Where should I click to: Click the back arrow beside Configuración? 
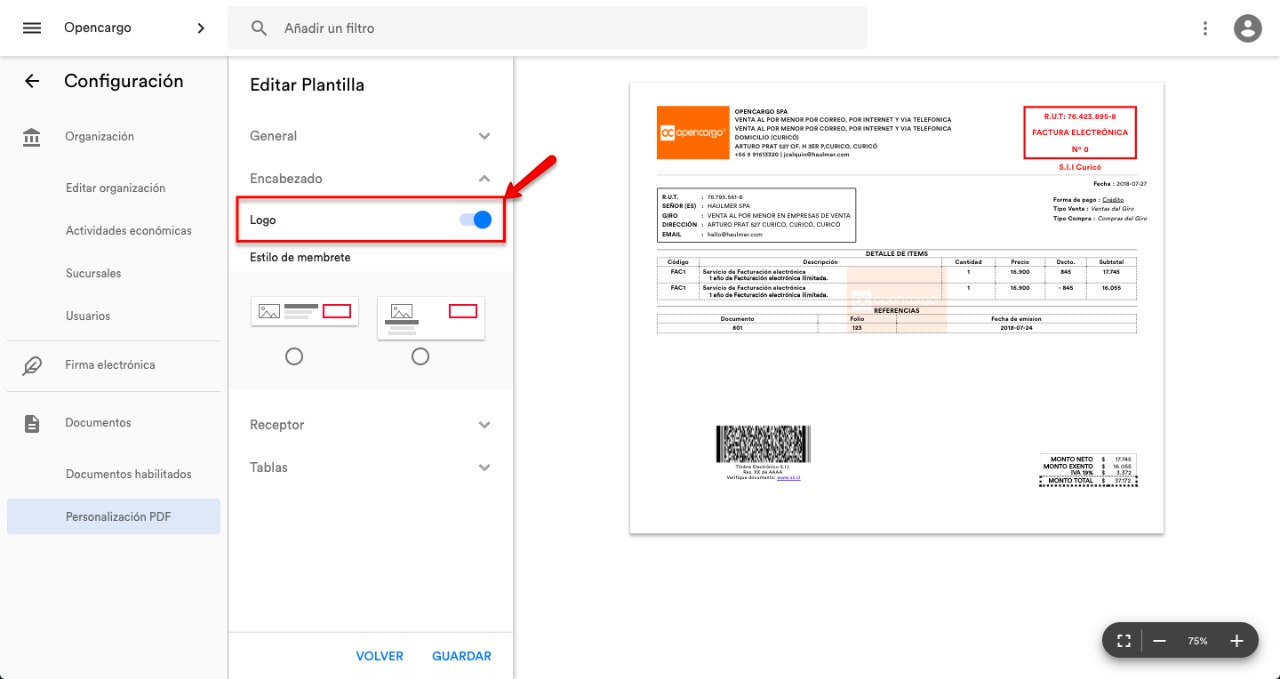tap(32, 82)
